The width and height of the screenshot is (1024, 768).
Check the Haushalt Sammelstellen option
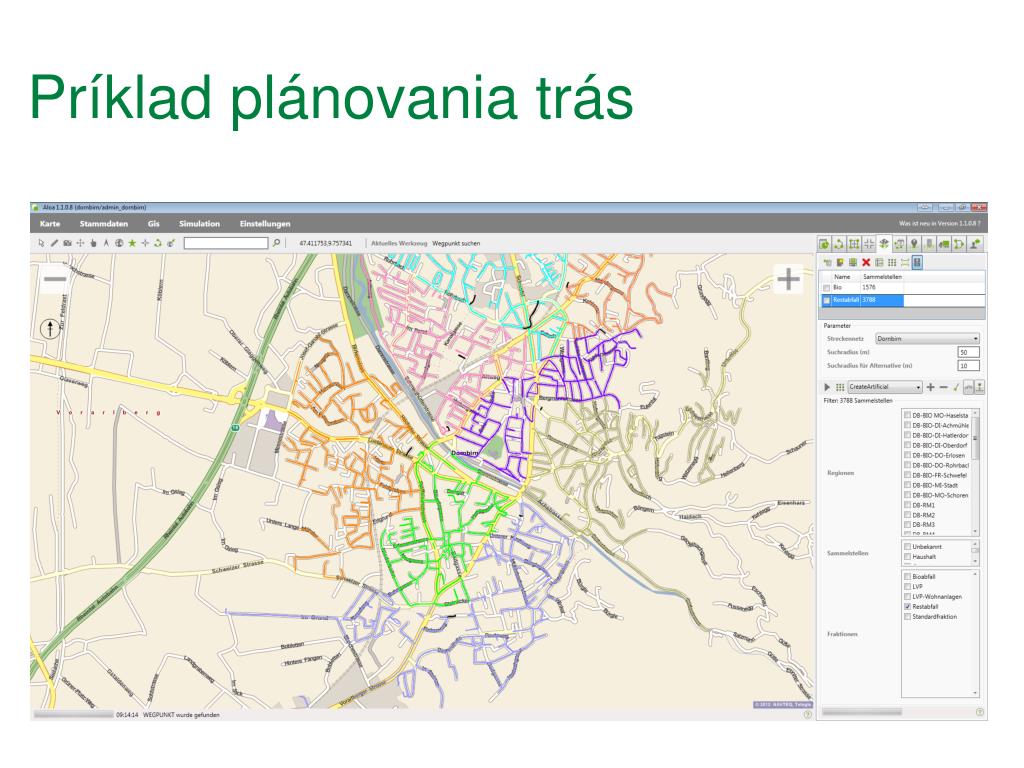click(907, 556)
